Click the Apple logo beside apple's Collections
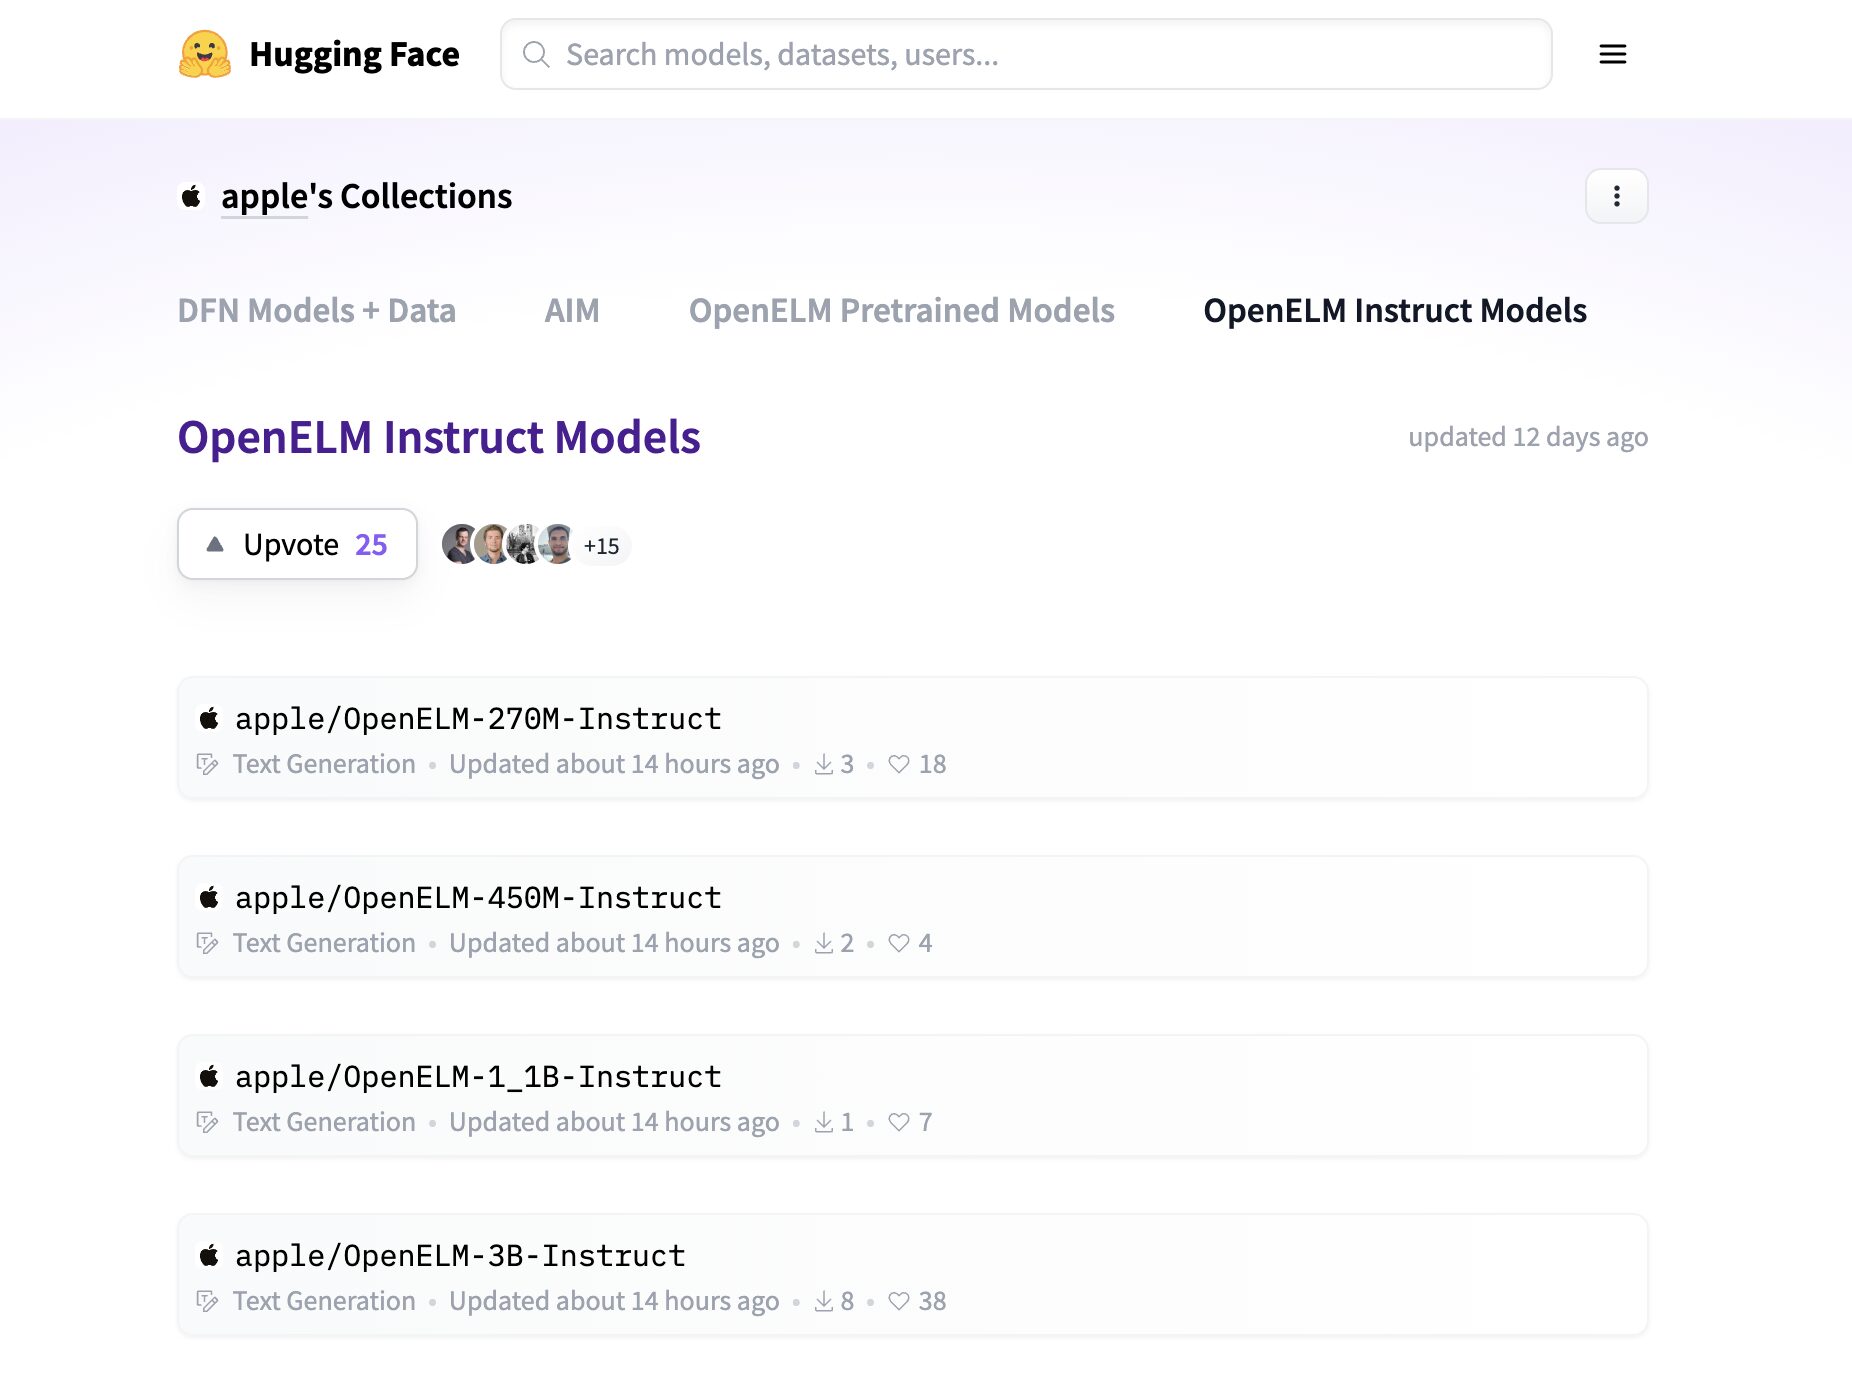Viewport: 1852px width, 1394px height. click(191, 196)
